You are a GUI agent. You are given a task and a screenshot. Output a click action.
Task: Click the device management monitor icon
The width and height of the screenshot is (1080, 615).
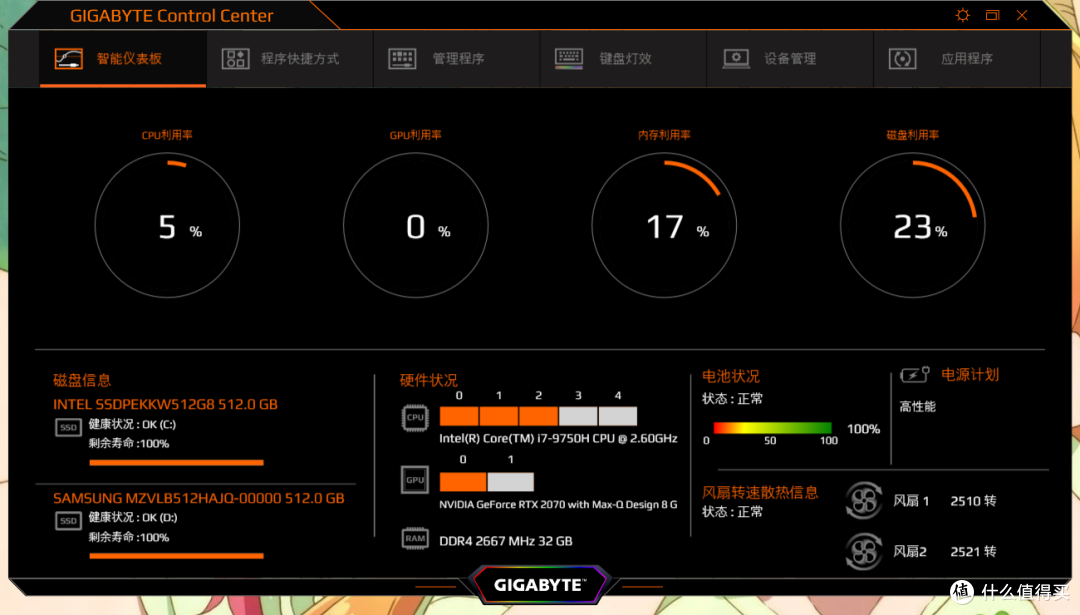pyautogui.click(x=736, y=59)
